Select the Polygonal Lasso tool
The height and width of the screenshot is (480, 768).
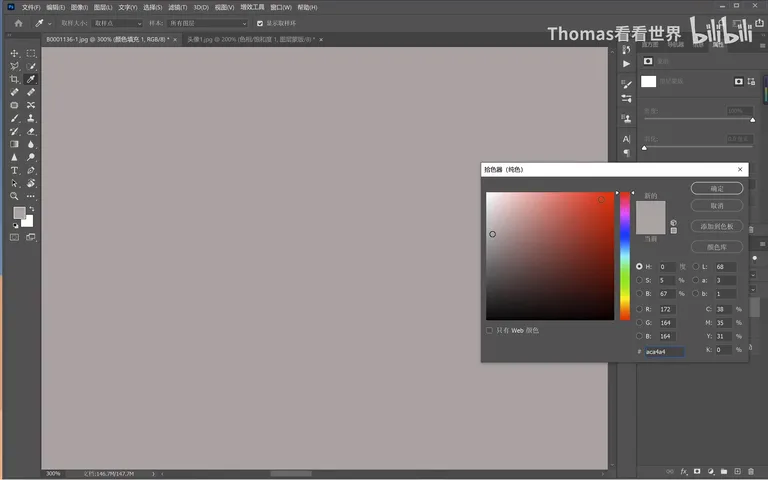point(14,66)
